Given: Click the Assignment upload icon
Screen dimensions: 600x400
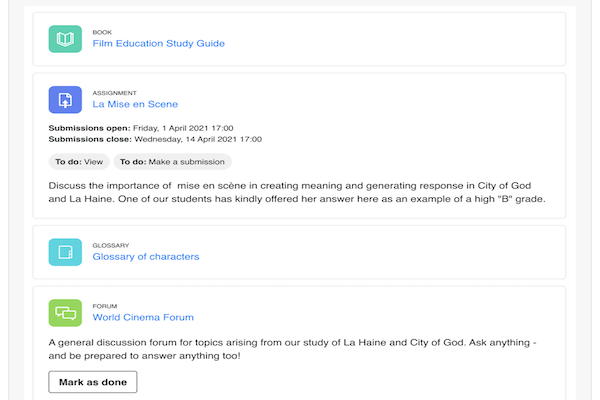Looking at the screenshot, I should (x=65, y=99).
